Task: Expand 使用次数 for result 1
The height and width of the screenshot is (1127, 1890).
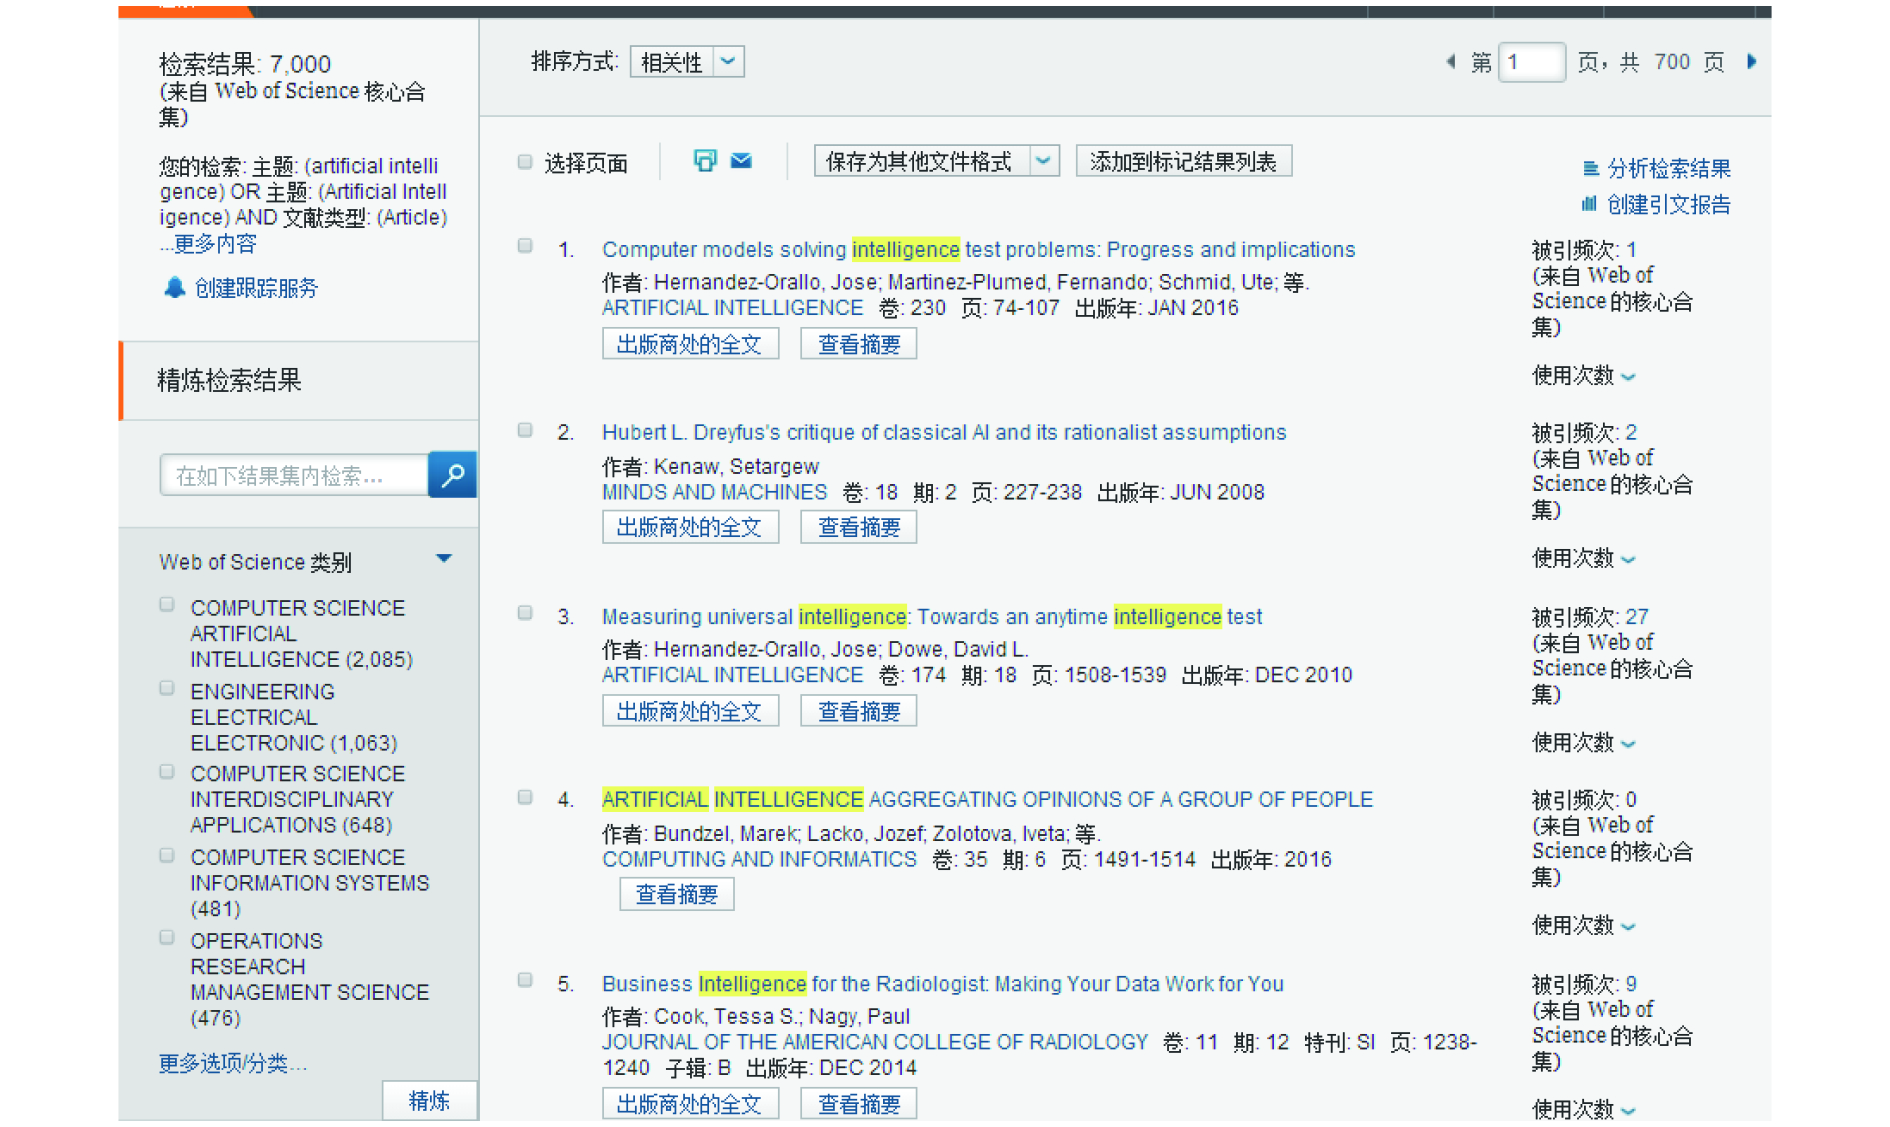Action: pyautogui.click(x=1583, y=376)
